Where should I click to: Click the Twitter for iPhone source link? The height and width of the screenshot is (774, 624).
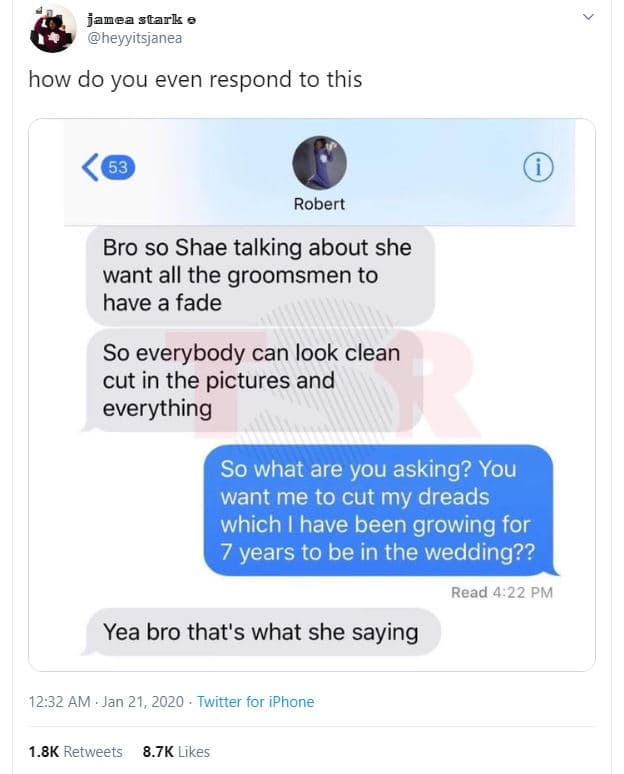click(x=256, y=701)
